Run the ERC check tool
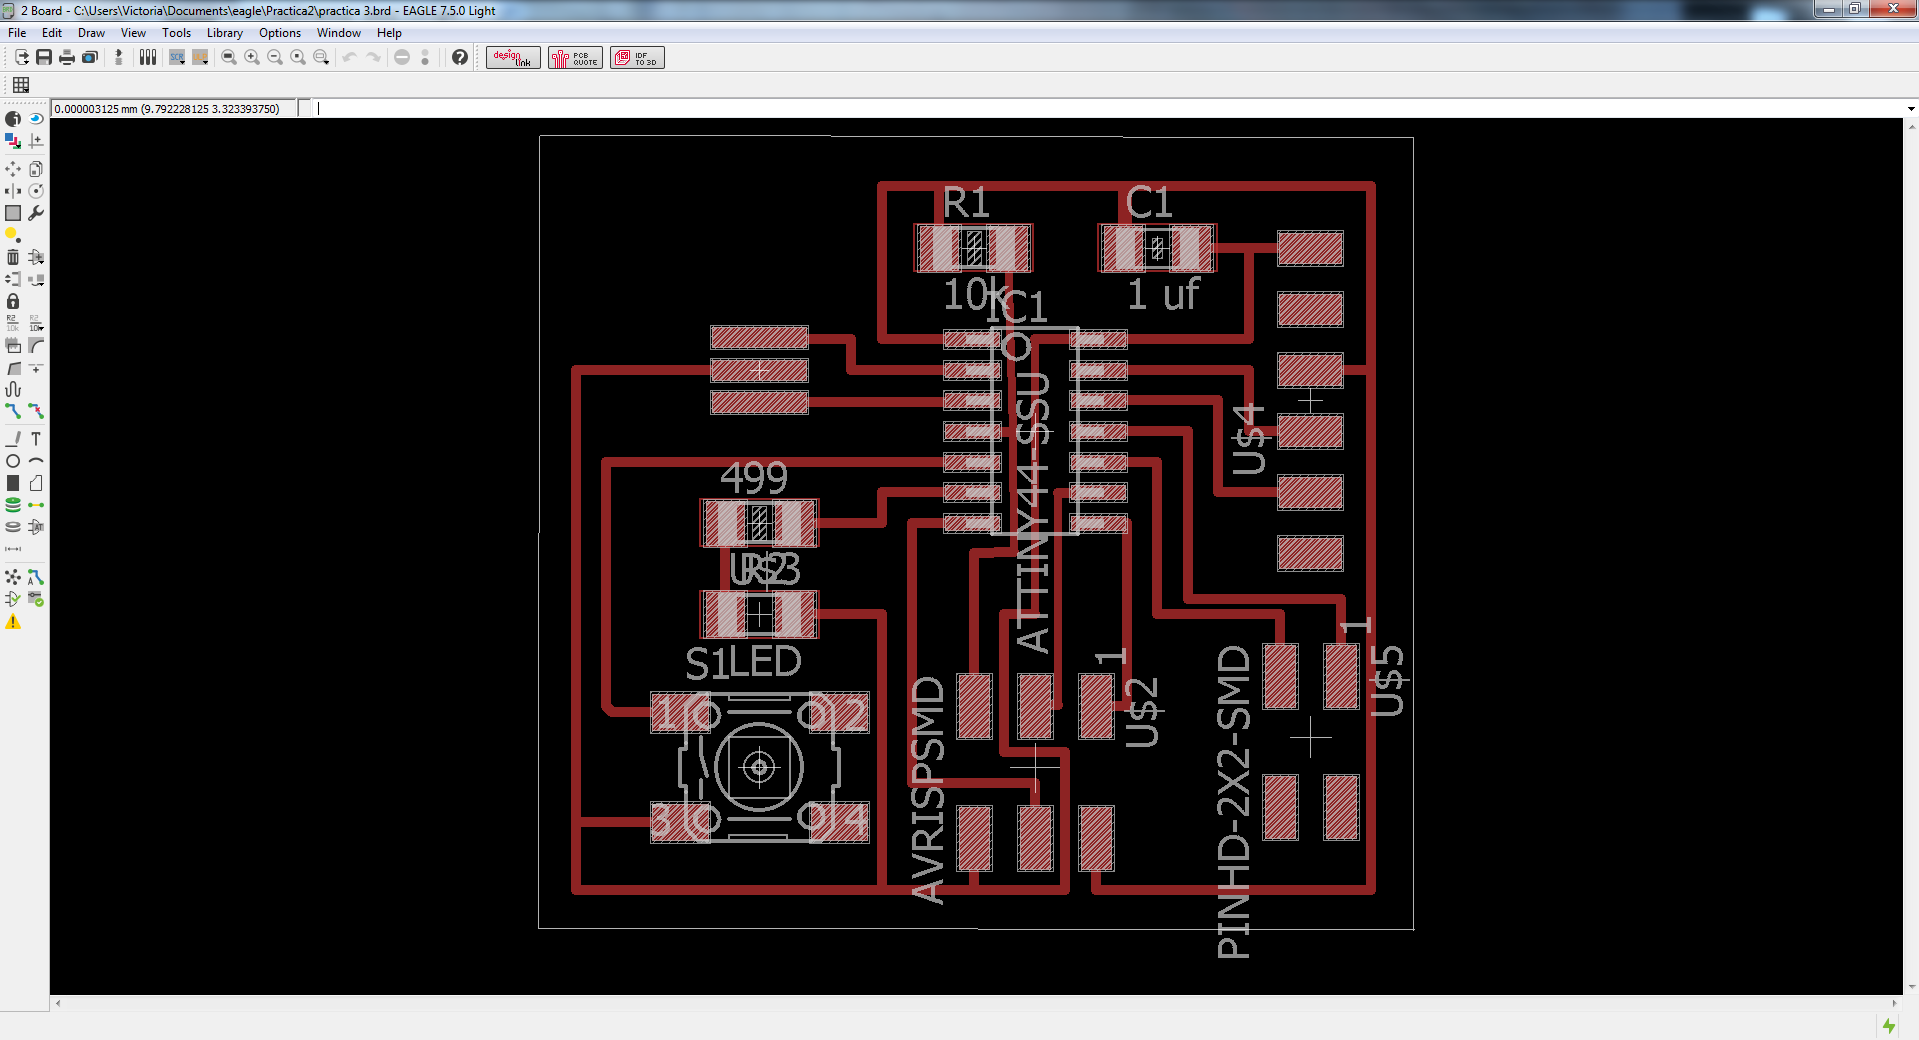 (x=13, y=599)
